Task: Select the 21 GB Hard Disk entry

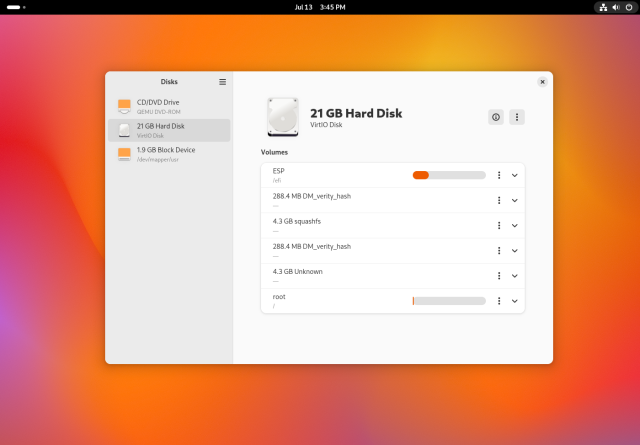Action: (168, 130)
